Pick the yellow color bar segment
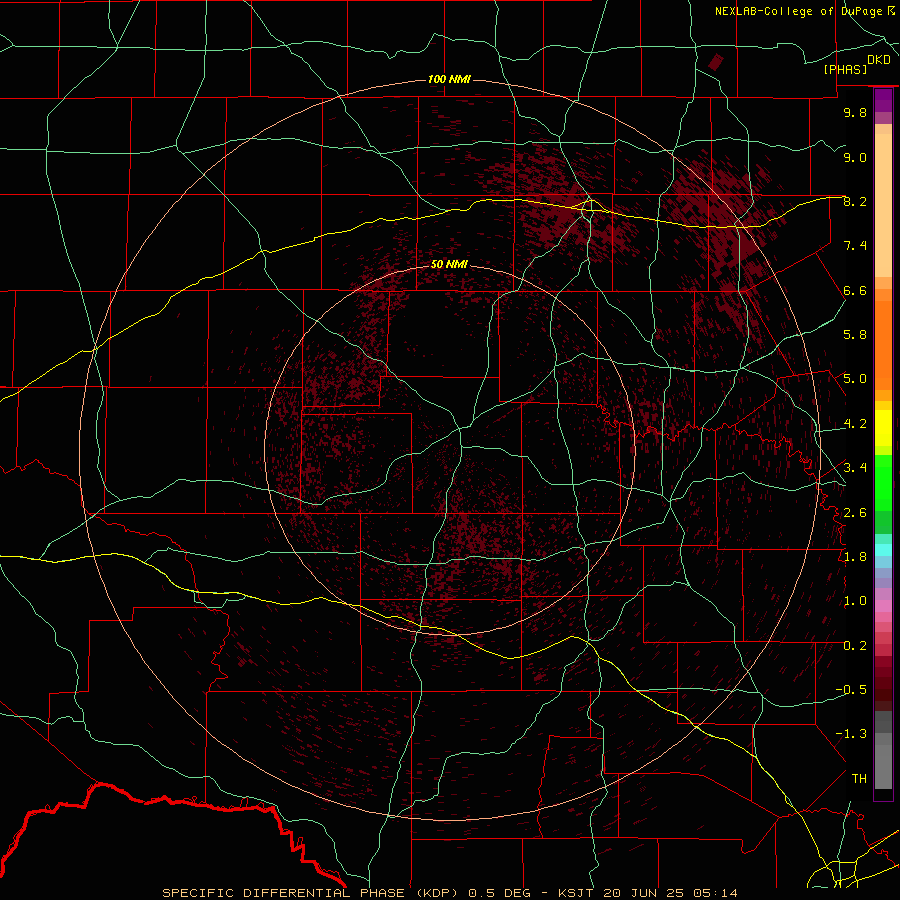Viewport: 900px width, 900px height. click(x=883, y=428)
